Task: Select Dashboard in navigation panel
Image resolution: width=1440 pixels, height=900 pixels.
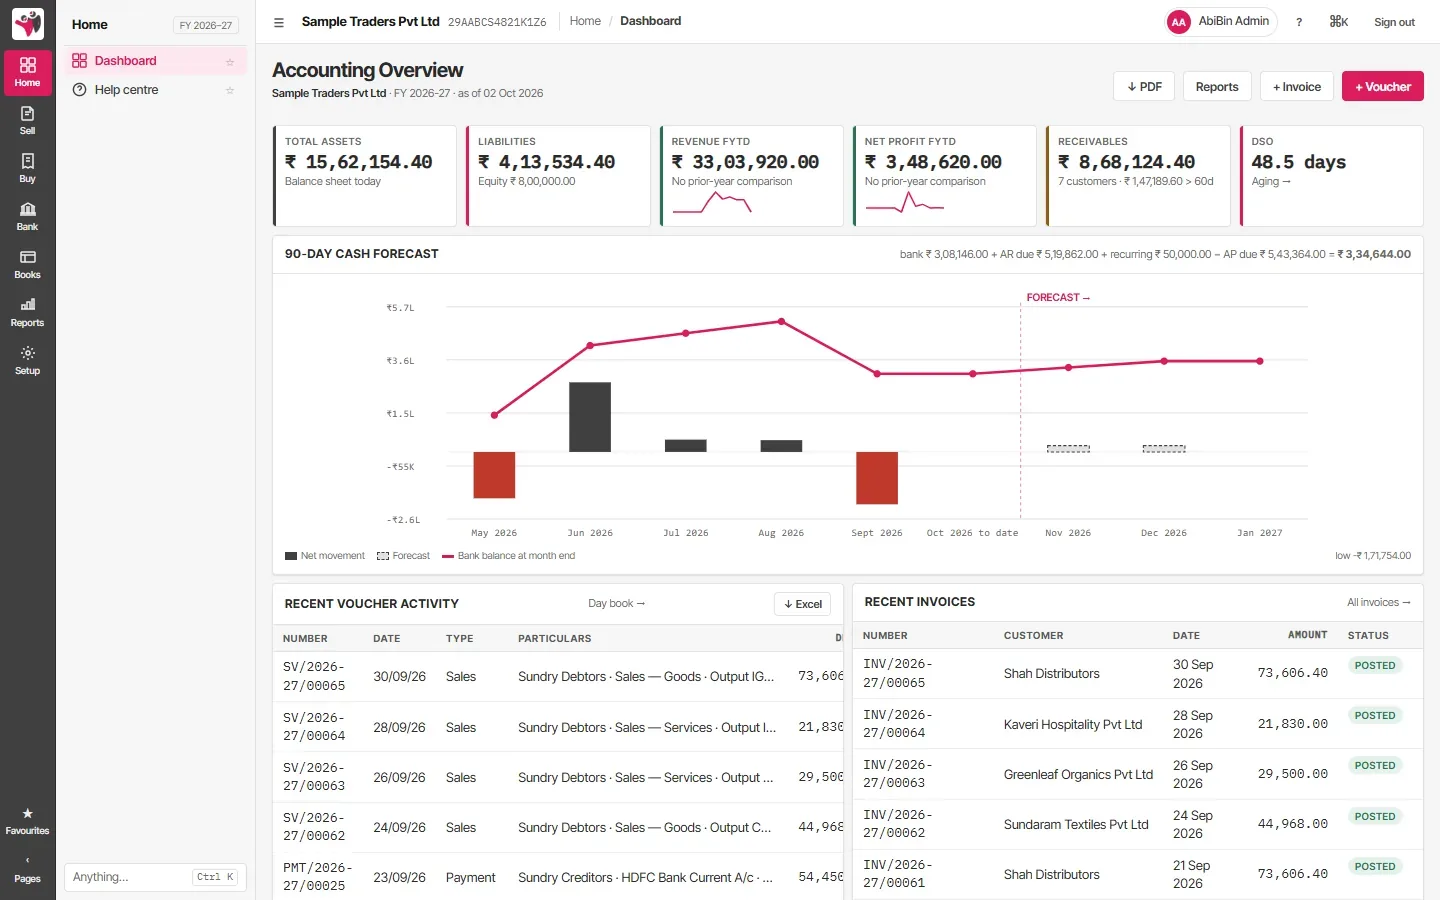Action: point(155,61)
